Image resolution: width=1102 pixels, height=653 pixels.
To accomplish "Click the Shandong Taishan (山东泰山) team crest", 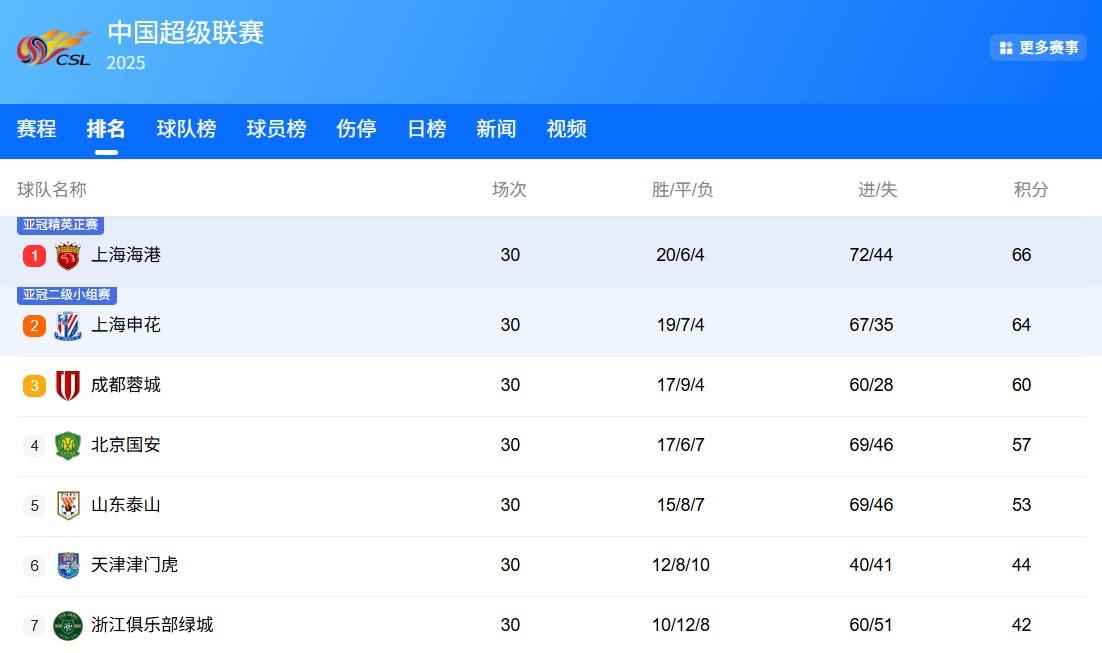I will click(68, 506).
